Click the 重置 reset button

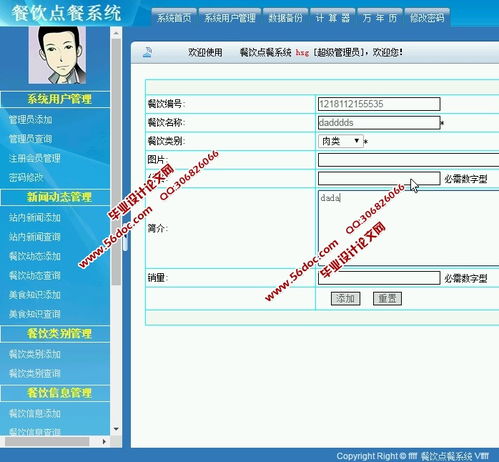[387, 298]
